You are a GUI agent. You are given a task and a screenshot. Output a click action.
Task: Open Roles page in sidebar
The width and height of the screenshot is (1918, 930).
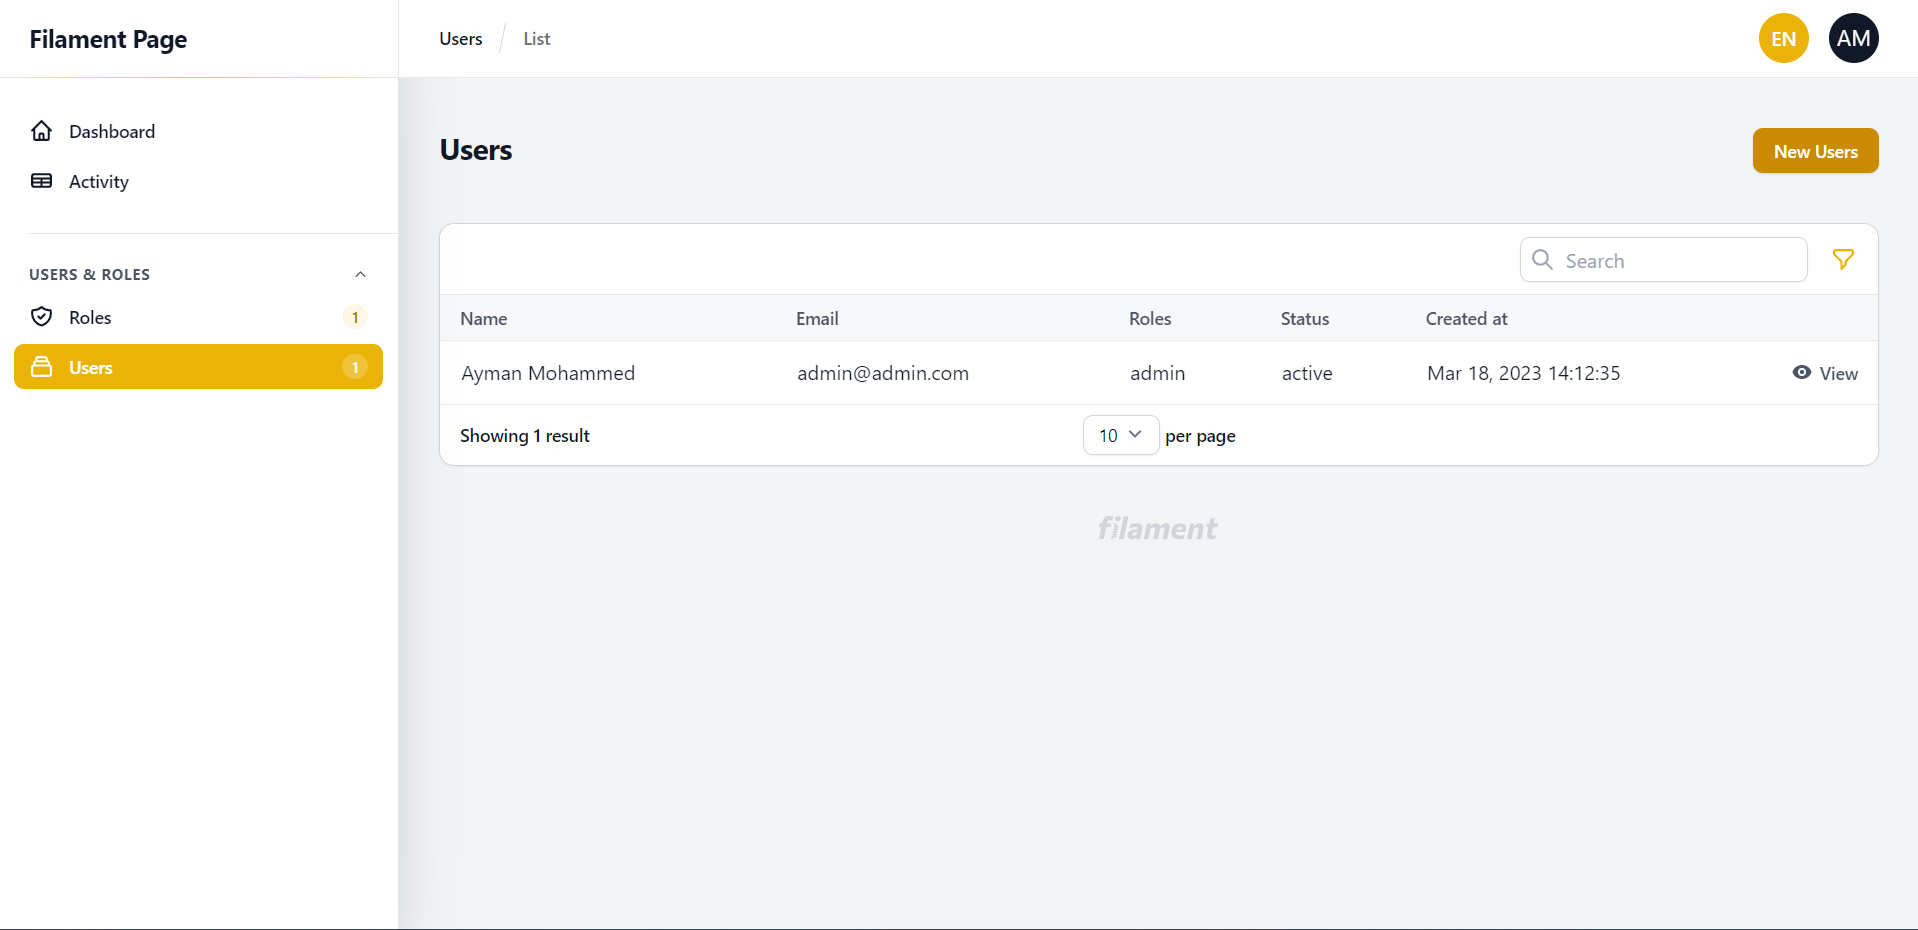pos(90,318)
